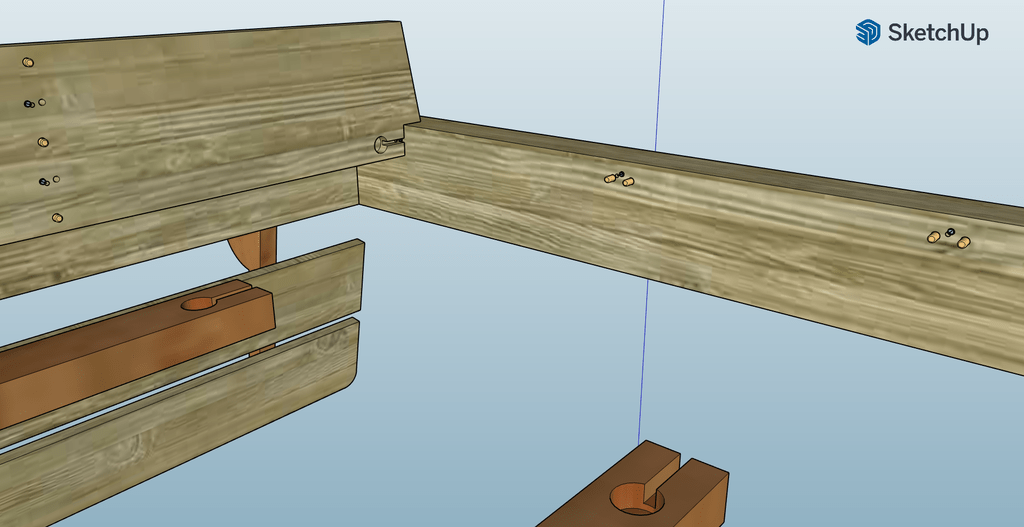Click the SketchUp logo icon

point(868,32)
